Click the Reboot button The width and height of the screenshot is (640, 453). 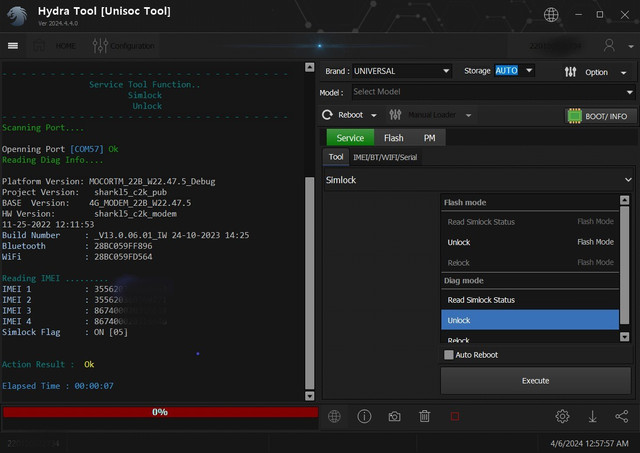[342, 115]
